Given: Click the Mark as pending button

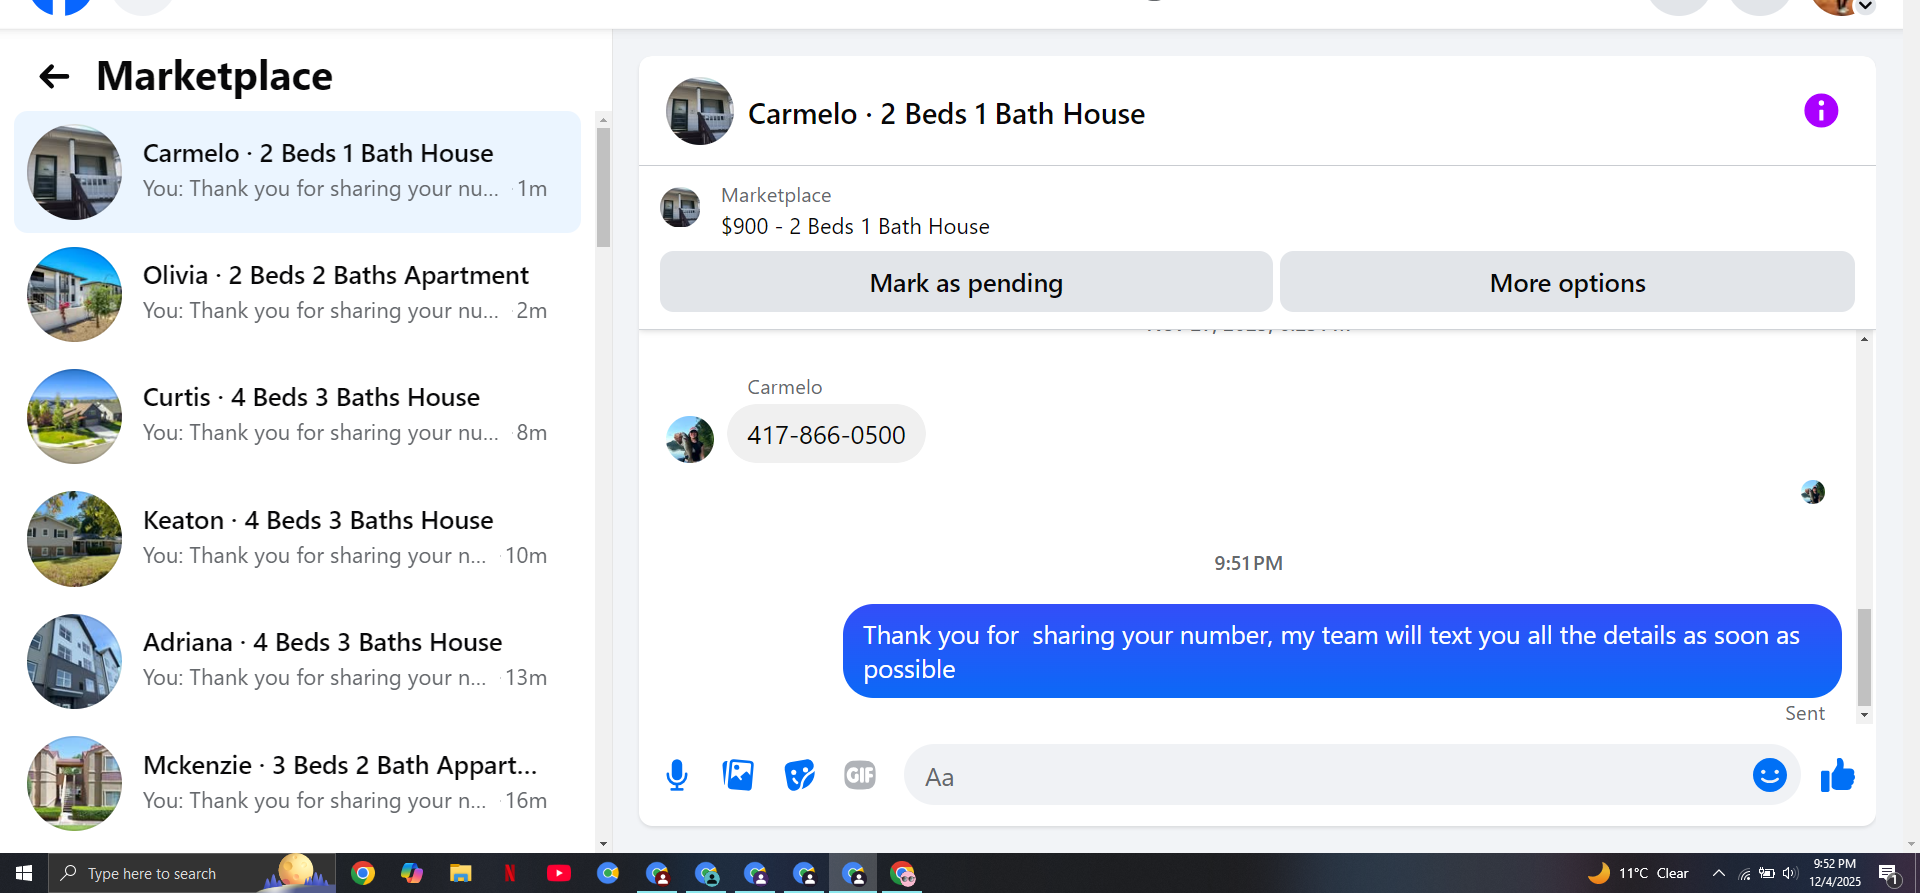Looking at the screenshot, I should coord(966,282).
